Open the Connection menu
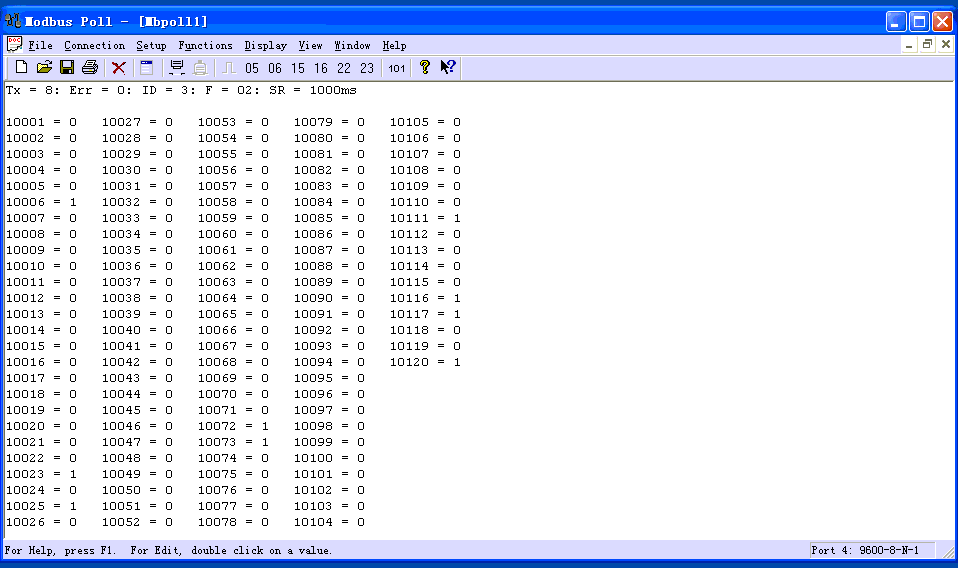 tap(94, 45)
